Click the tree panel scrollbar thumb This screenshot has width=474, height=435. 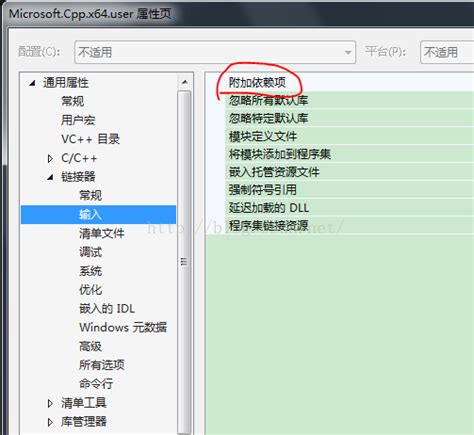184,262
